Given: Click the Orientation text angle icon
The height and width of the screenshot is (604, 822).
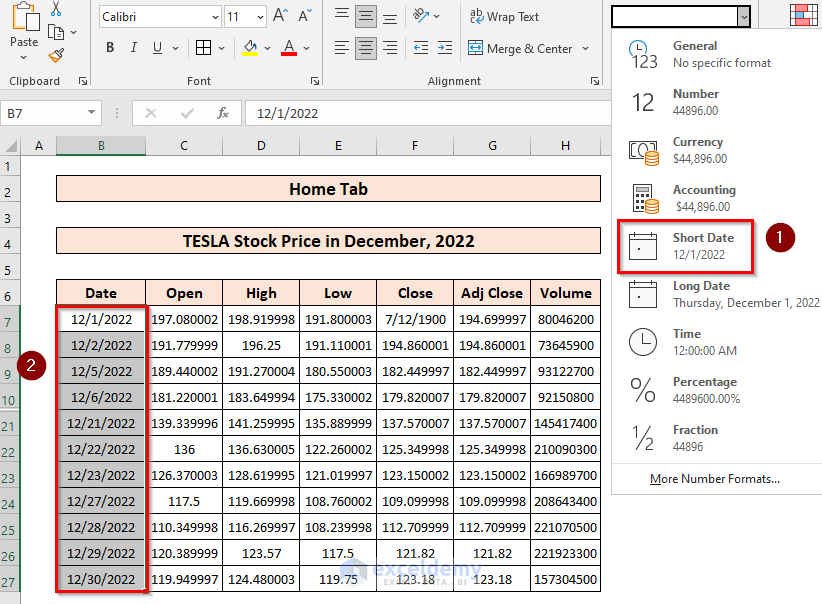Looking at the screenshot, I should [x=420, y=16].
